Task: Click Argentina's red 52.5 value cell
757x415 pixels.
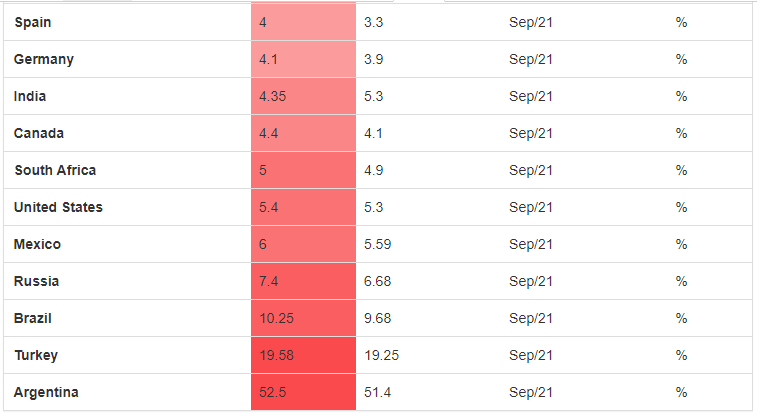Action: point(303,392)
